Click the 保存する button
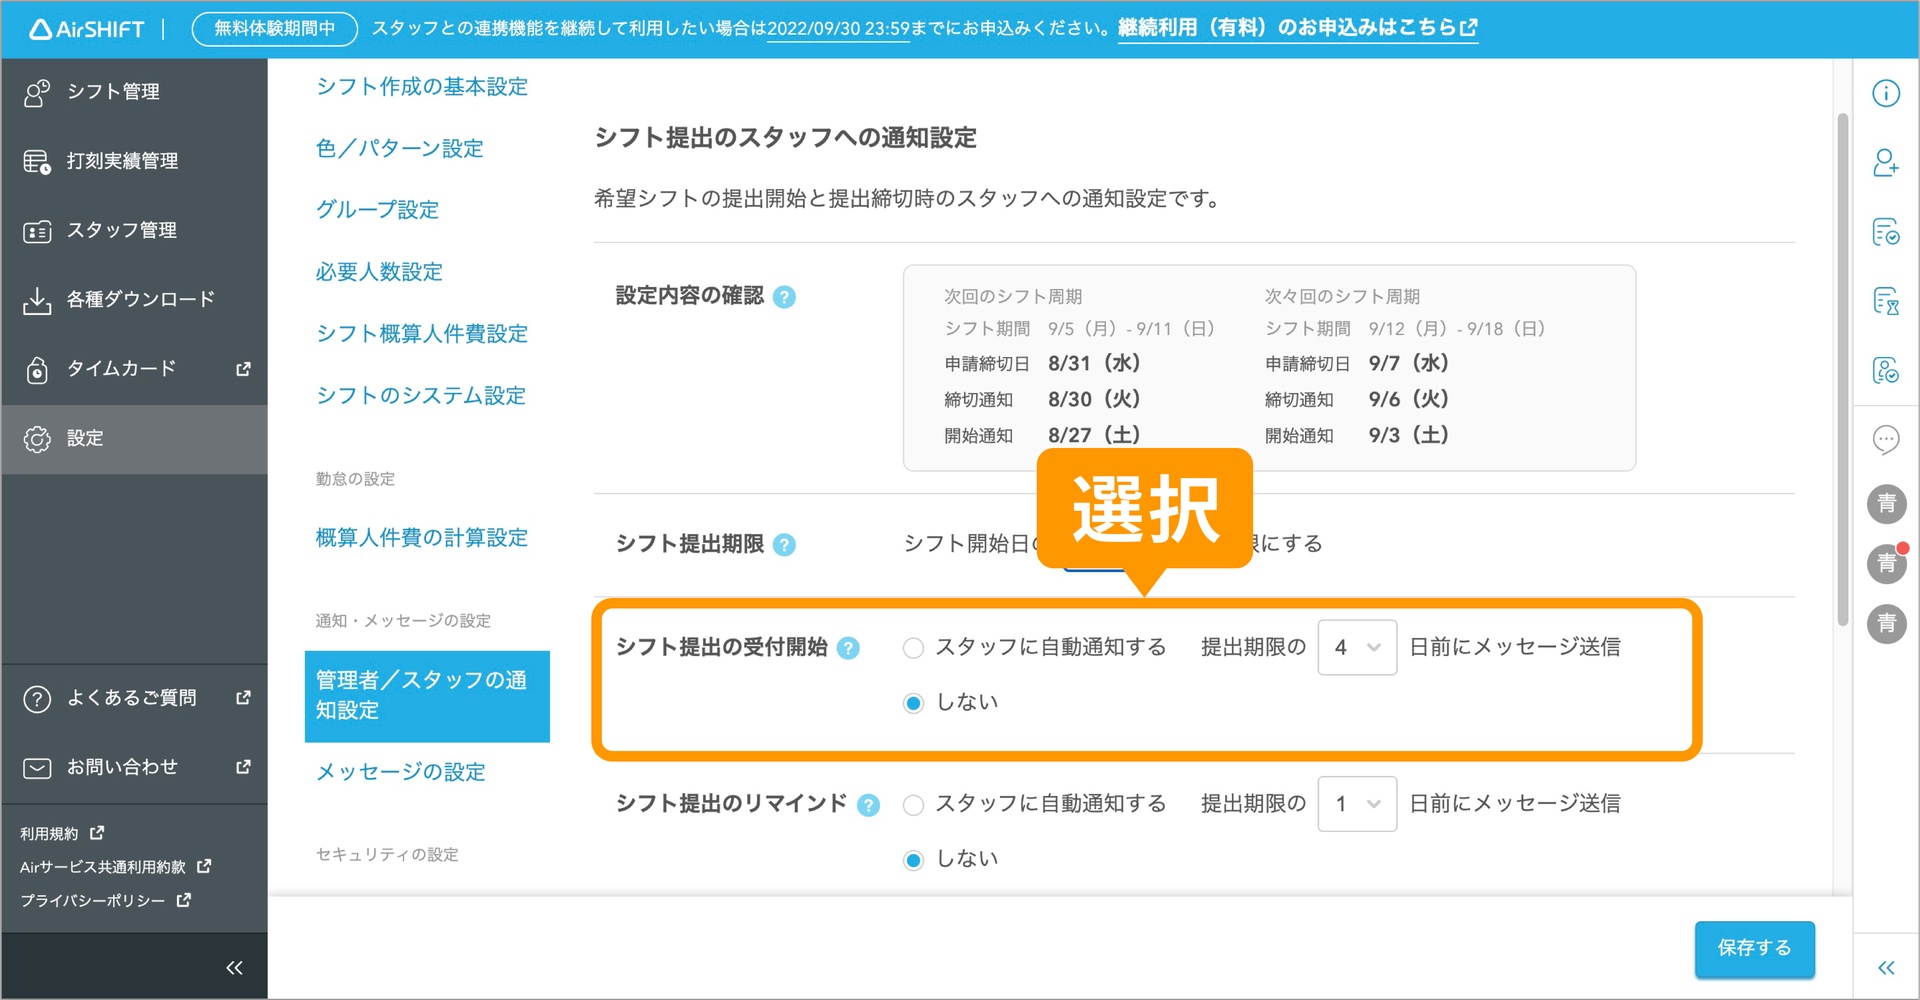The image size is (1920, 1000). coord(1753,949)
